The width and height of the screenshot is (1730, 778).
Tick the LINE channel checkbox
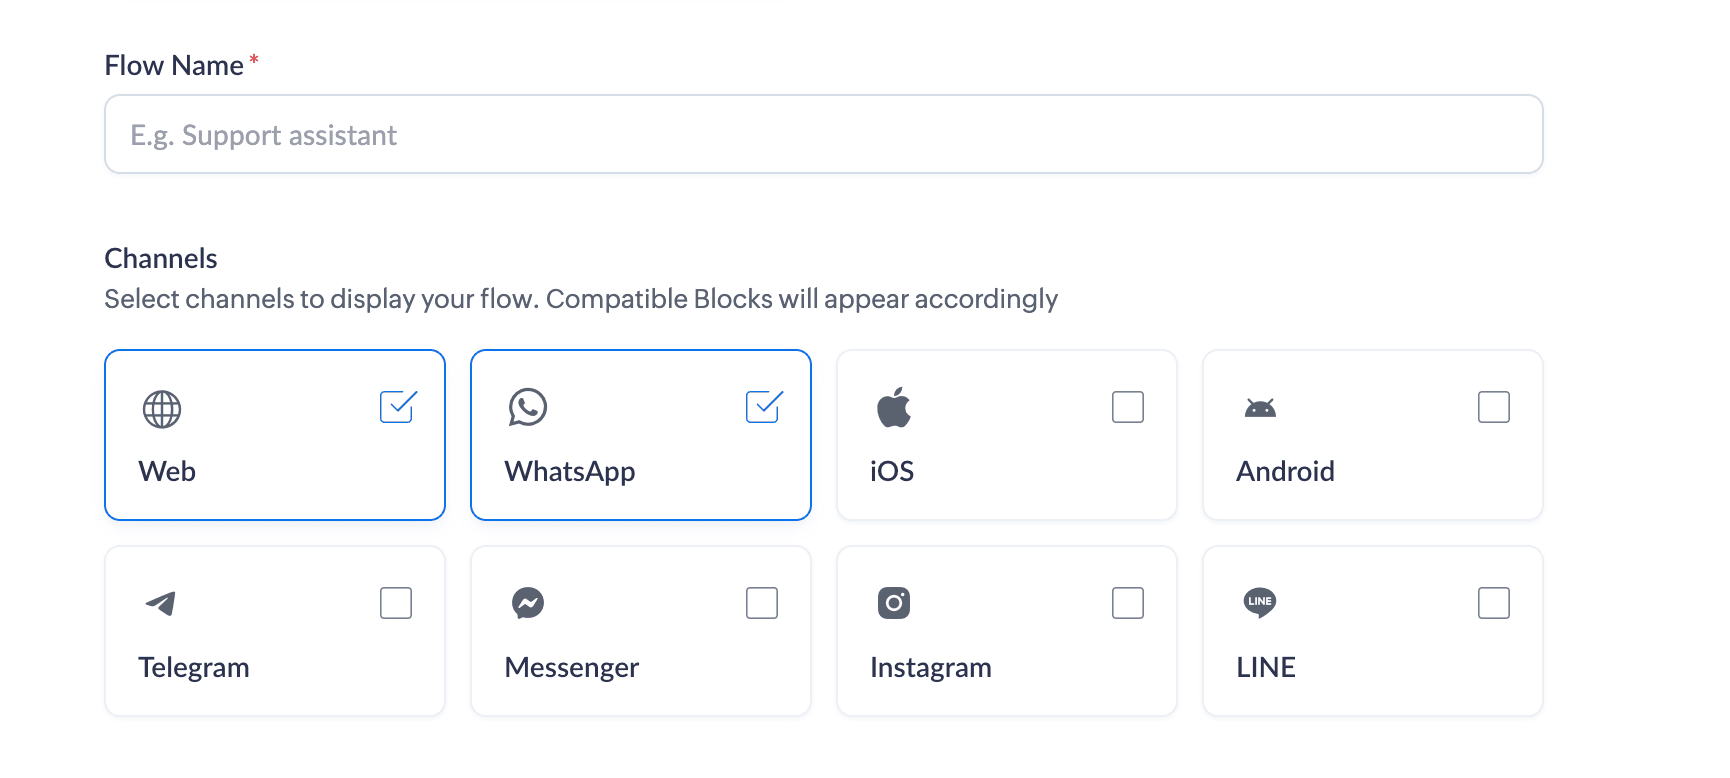click(1494, 603)
